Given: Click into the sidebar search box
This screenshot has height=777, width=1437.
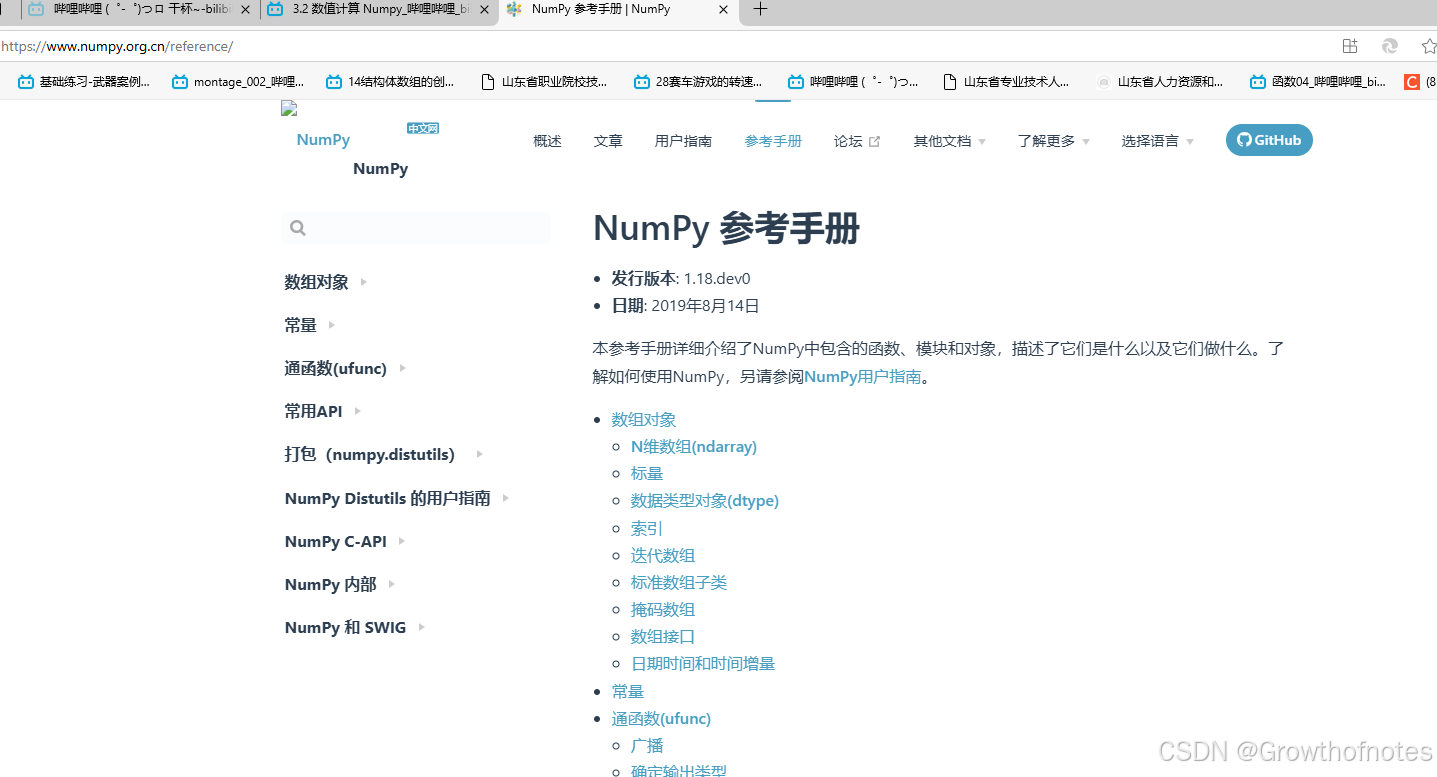Looking at the screenshot, I should [416, 228].
